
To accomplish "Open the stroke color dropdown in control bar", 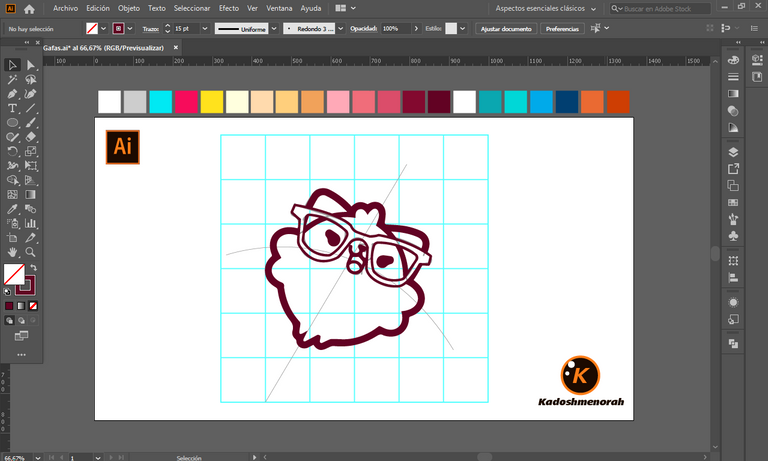I will click(130, 28).
